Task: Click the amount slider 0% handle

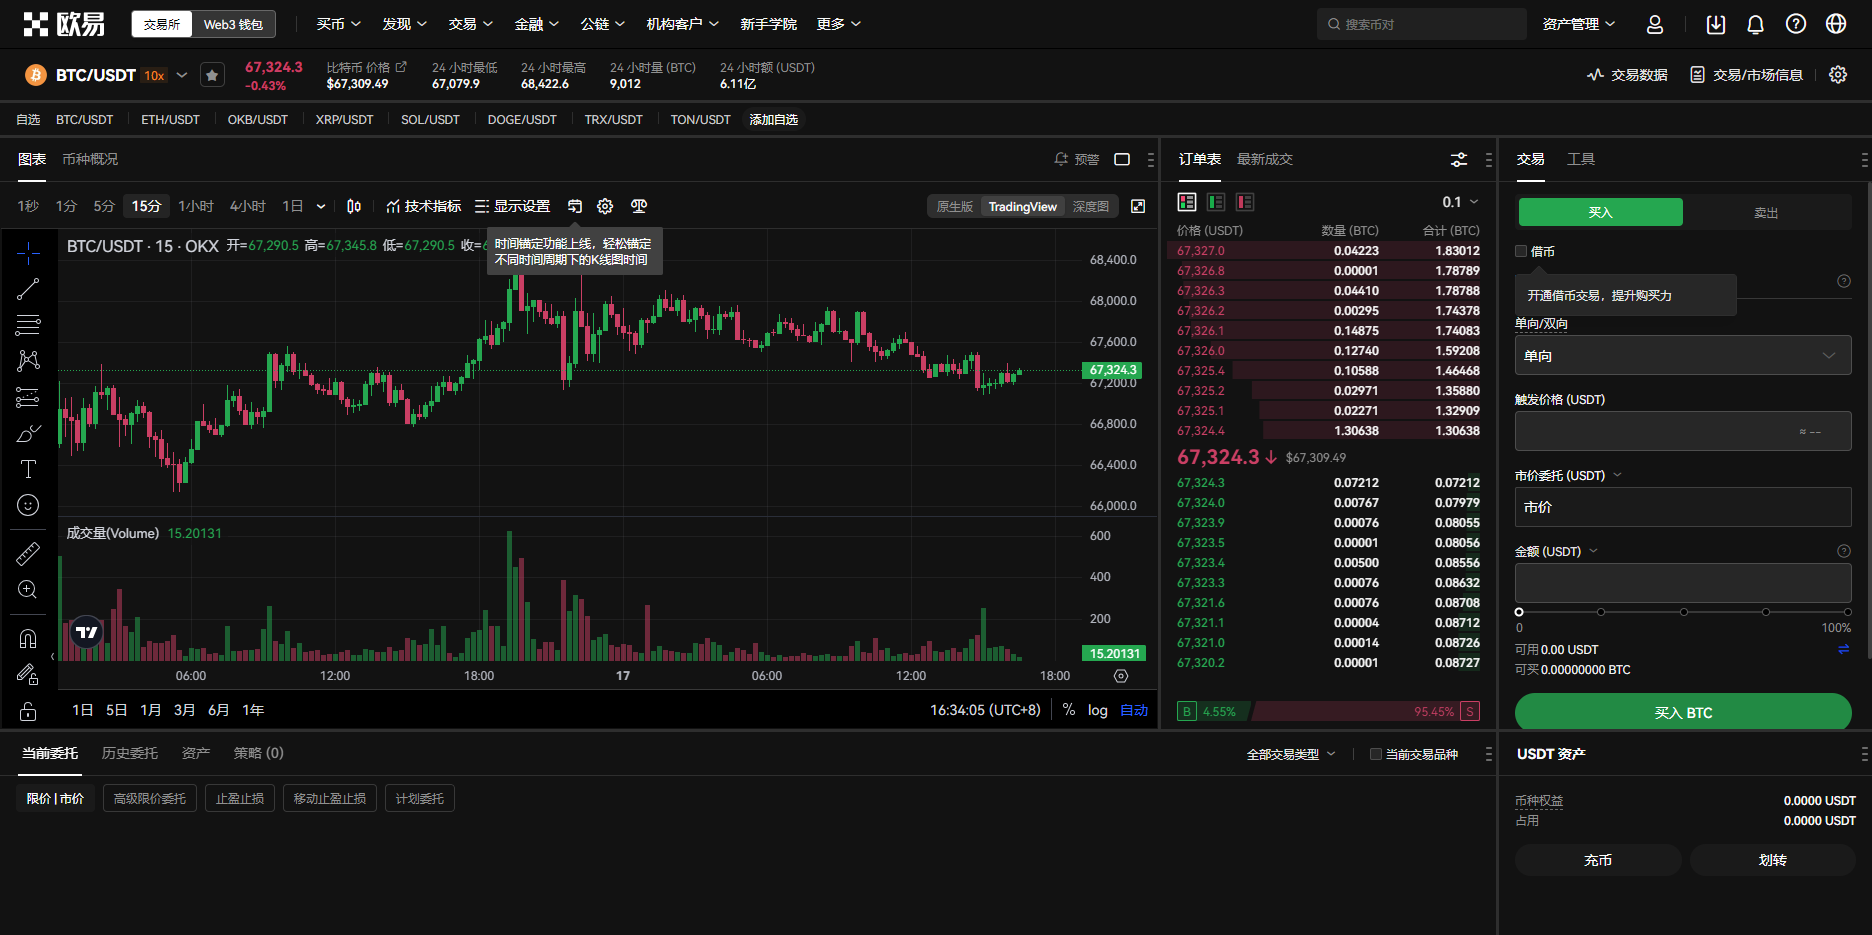Action: pyautogui.click(x=1519, y=612)
